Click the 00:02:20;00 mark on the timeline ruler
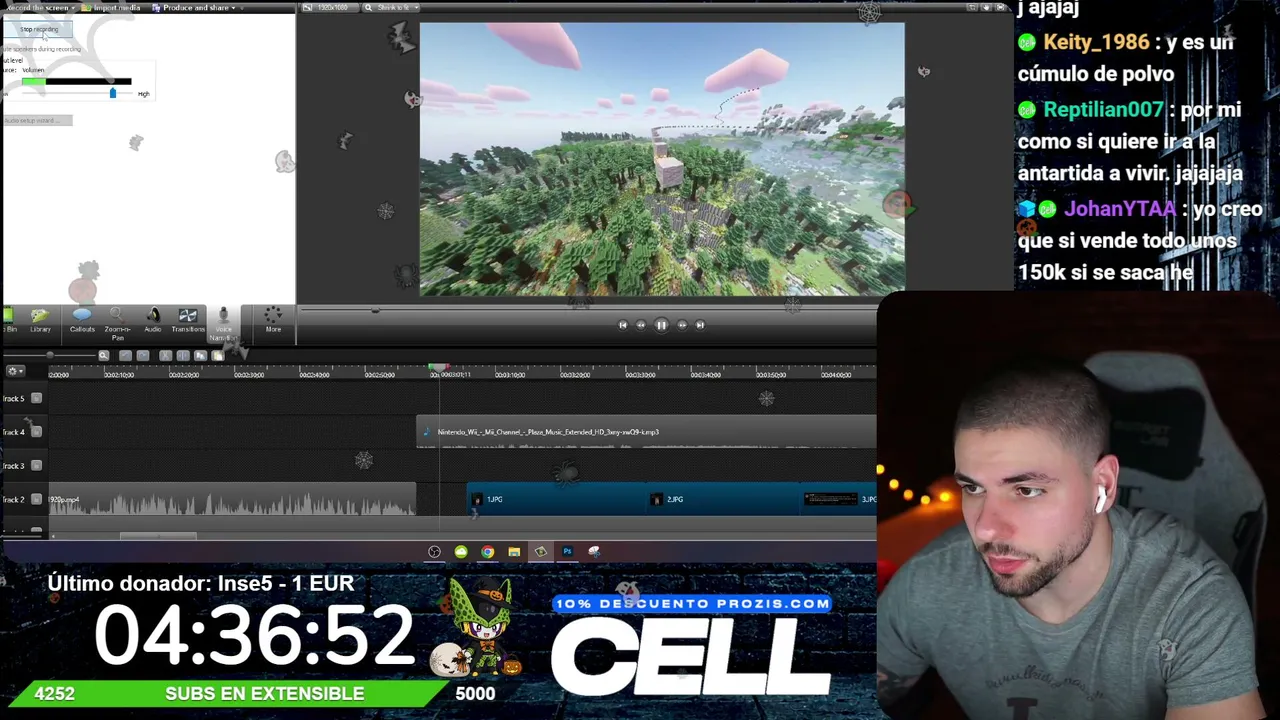Image resolution: width=1280 pixels, height=720 pixels. (x=184, y=375)
